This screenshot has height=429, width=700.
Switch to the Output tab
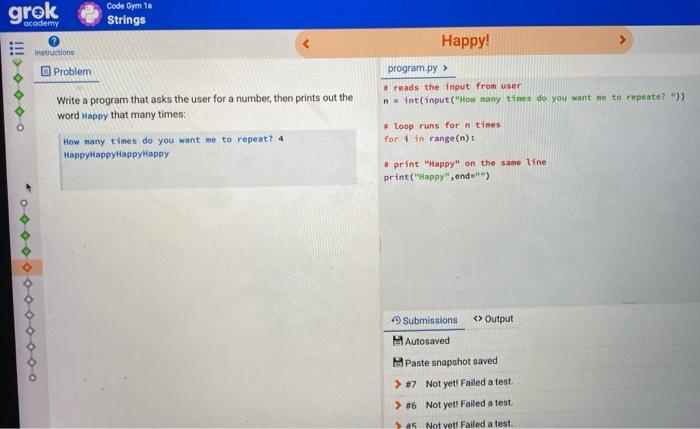493,319
